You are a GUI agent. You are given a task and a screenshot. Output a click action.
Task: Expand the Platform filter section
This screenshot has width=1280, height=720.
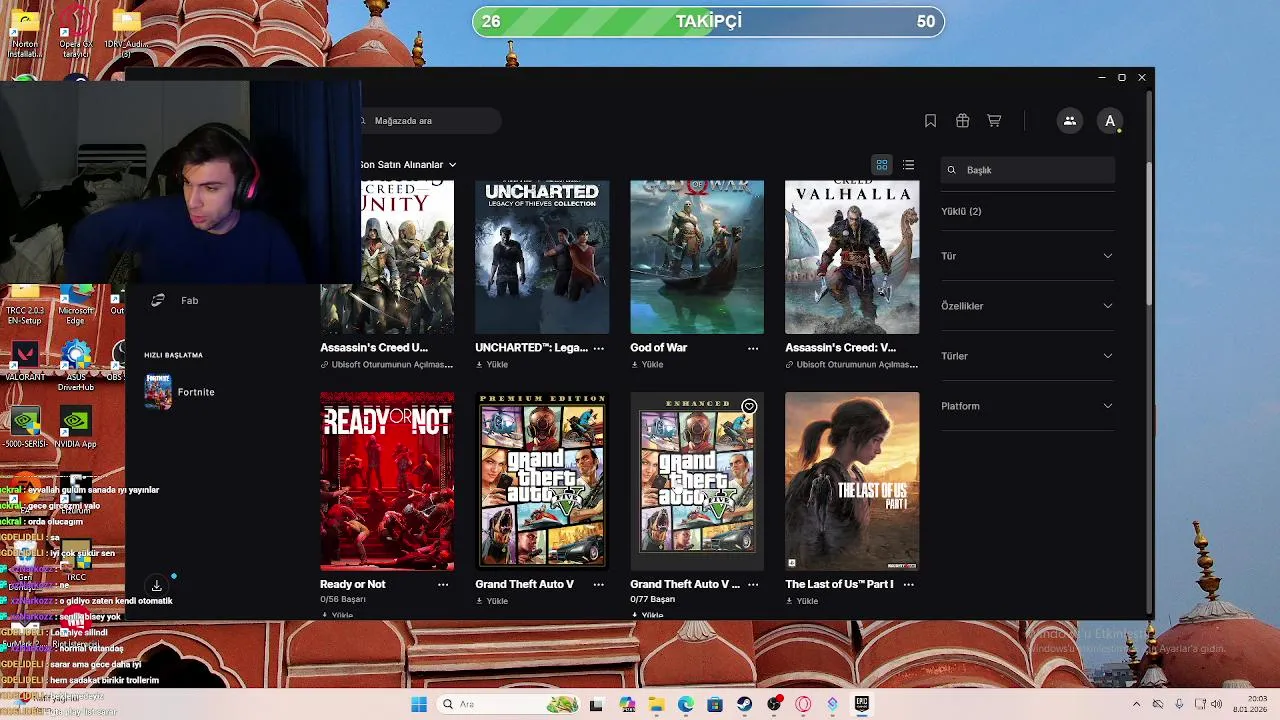click(x=1027, y=406)
